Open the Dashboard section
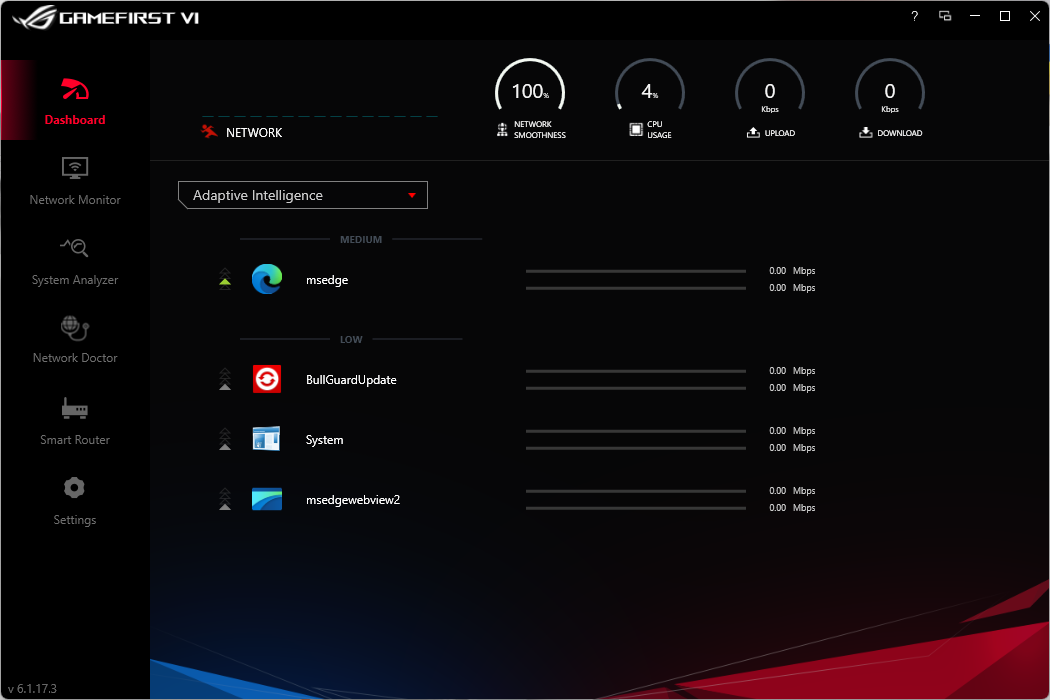The width and height of the screenshot is (1050, 700). [75, 100]
